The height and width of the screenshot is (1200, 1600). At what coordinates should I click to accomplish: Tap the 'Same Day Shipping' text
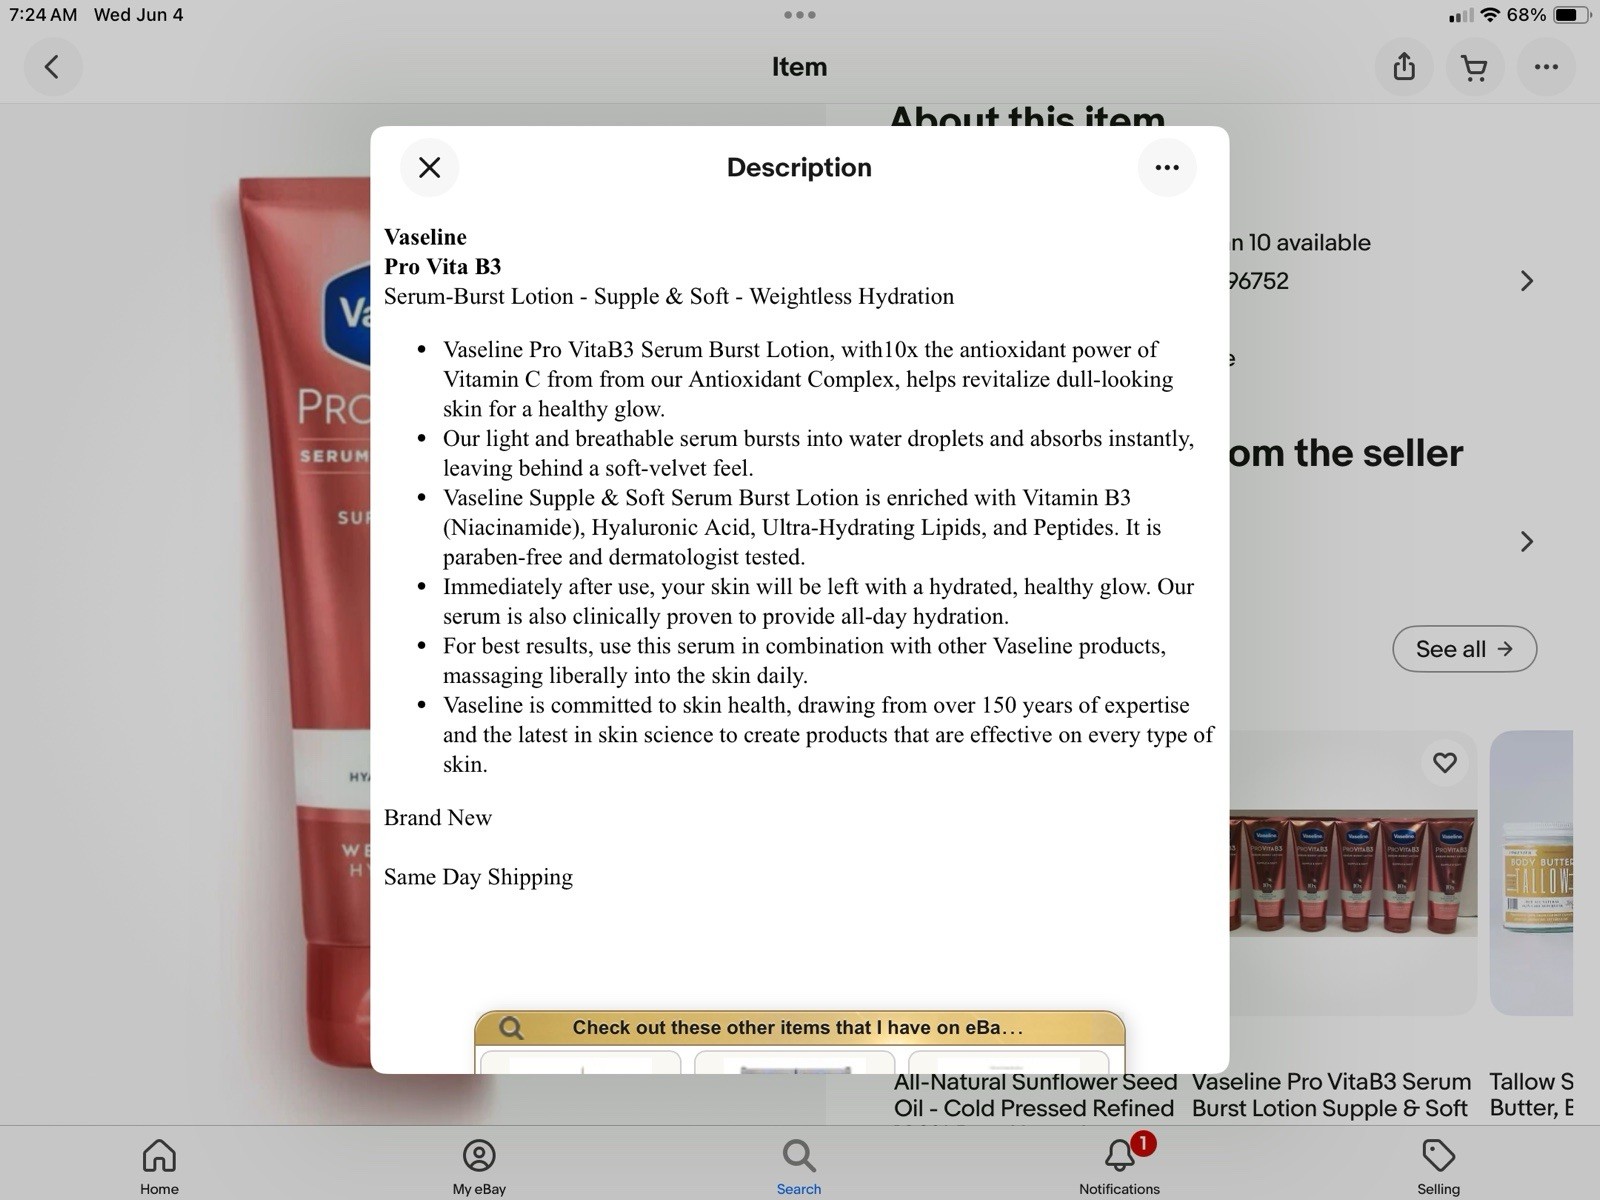pyautogui.click(x=478, y=877)
